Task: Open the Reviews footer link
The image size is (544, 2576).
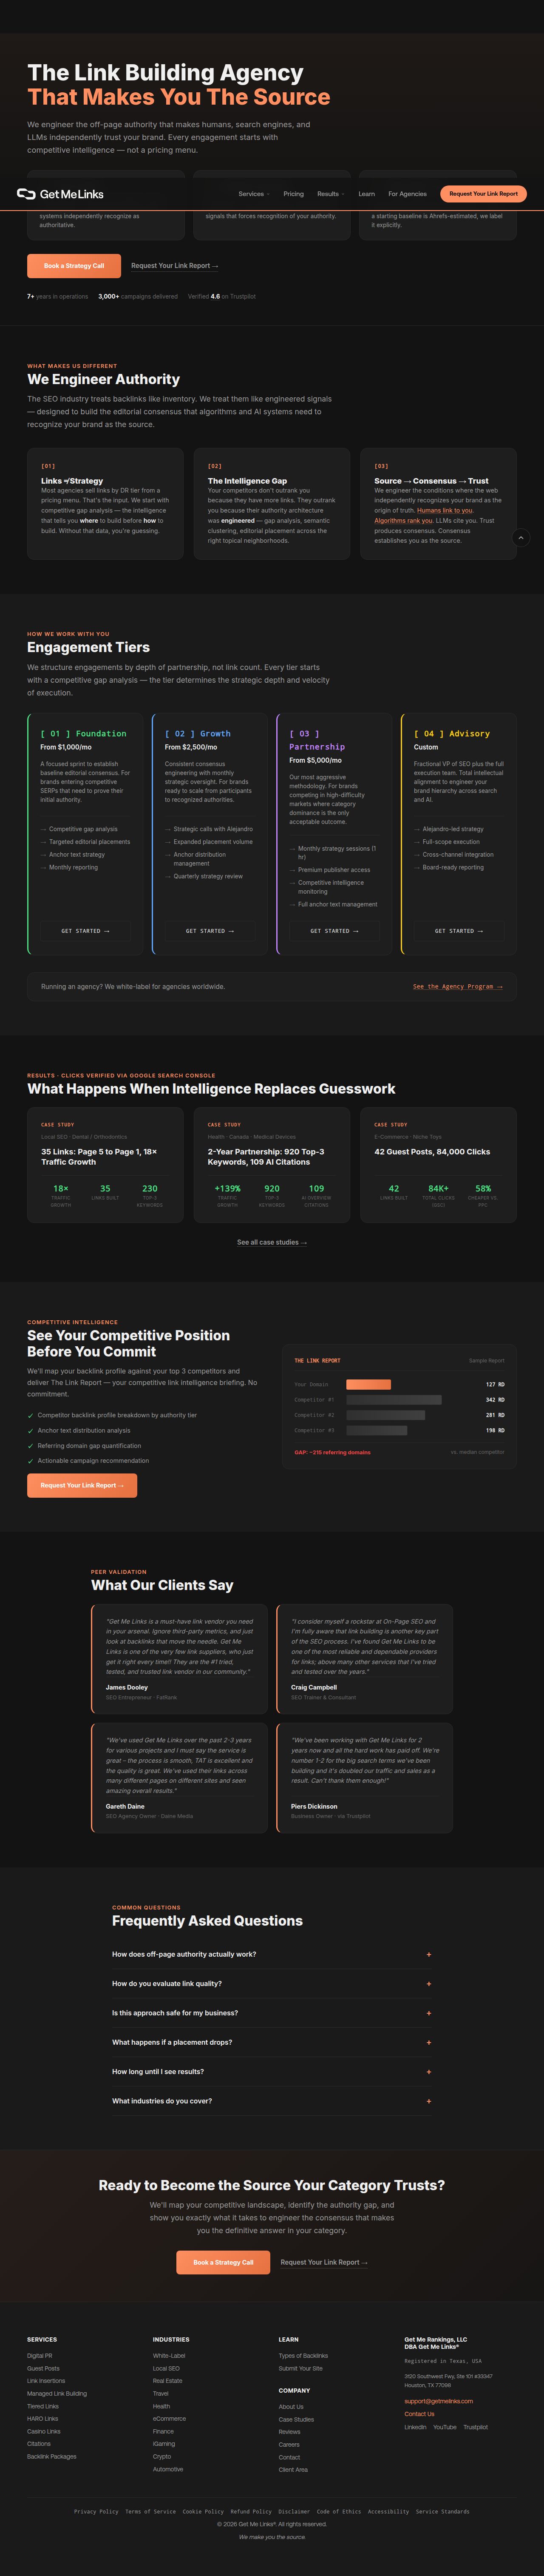Action: click(x=290, y=2431)
